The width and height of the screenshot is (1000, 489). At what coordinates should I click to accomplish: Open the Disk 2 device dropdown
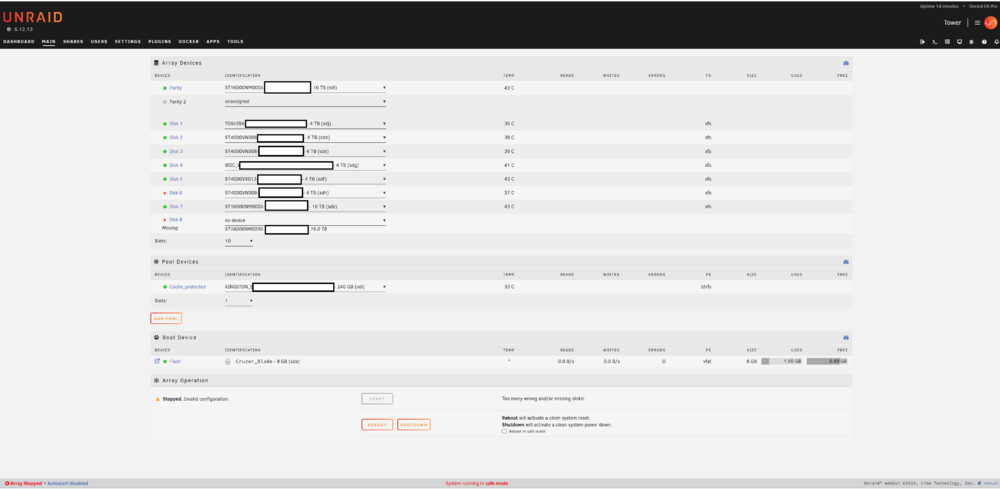[305, 137]
